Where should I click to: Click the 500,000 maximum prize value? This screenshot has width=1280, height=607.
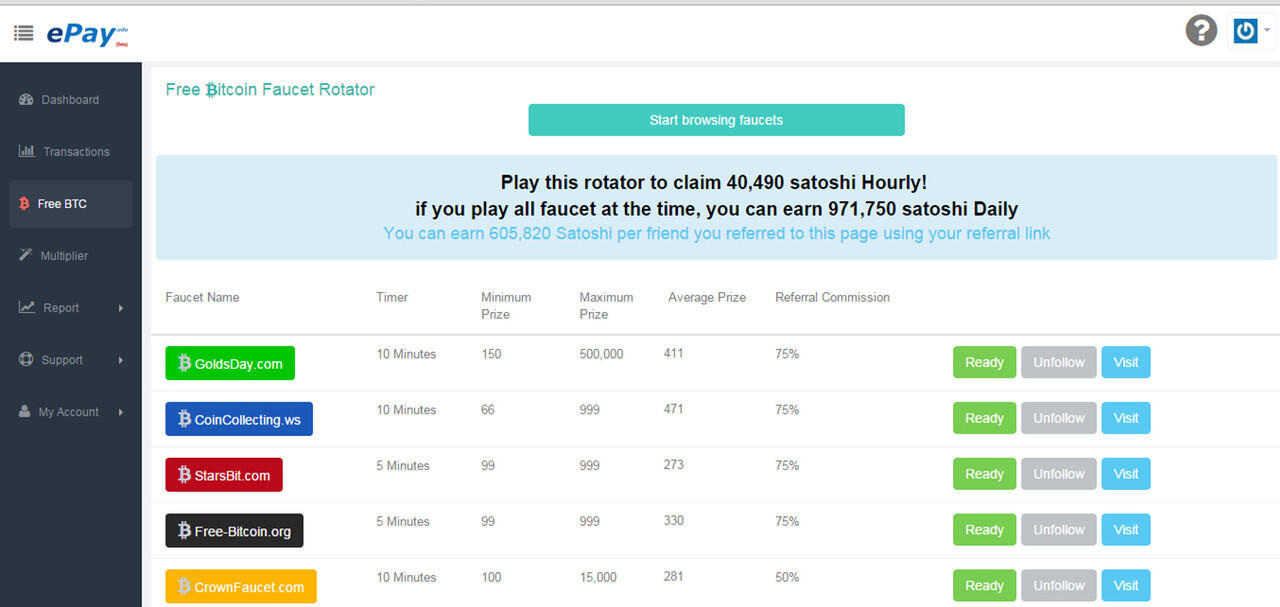[601, 354]
